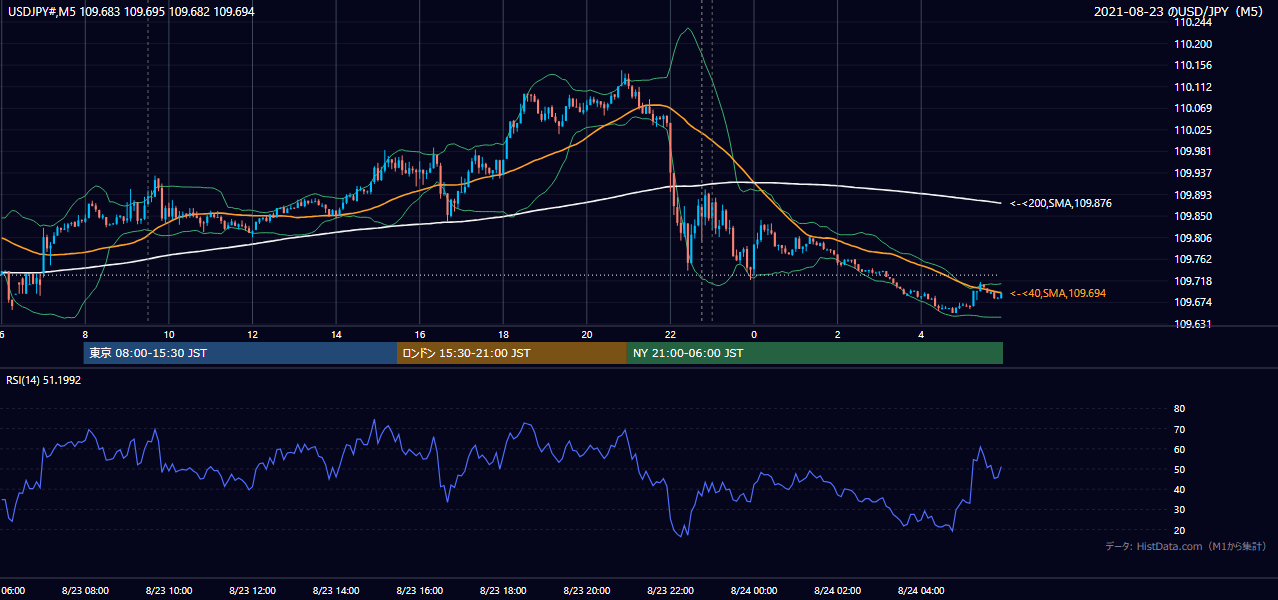Click the '8/23 16:00' date label
1278x600 pixels.
pos(420,591)
